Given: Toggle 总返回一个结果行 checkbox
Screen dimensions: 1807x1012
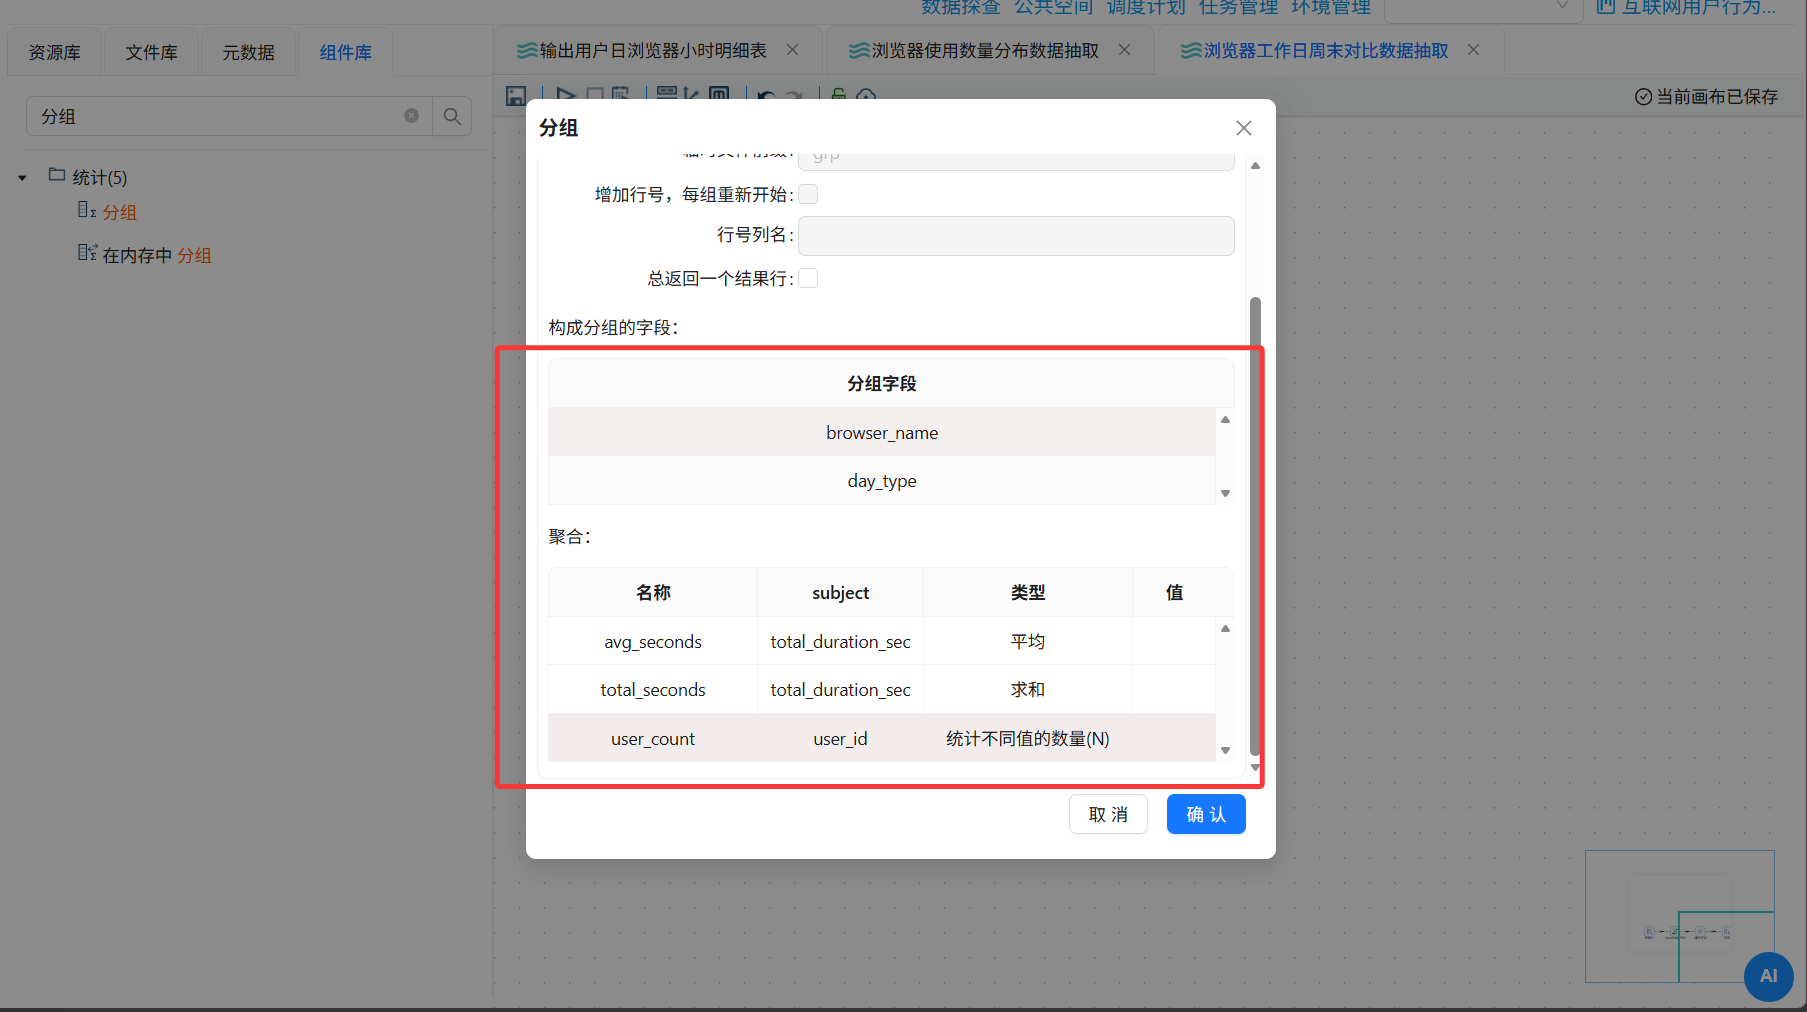Looking at the screenshot, I should (x=808, y=278).
